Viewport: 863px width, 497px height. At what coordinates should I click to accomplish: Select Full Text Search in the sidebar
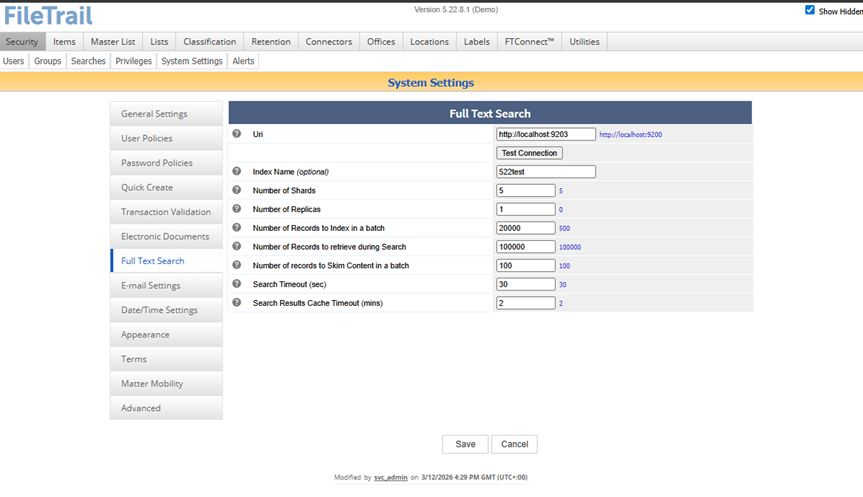tap(166, 260)
